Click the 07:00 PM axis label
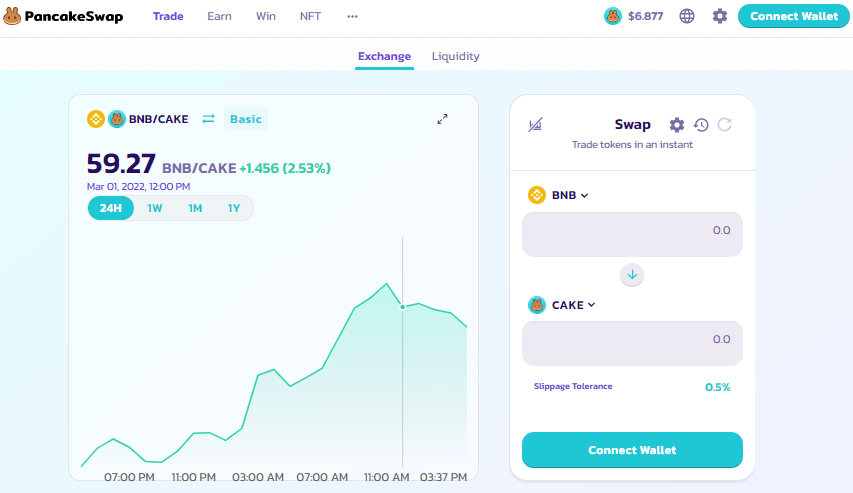This screenshot has width=853, height=493. coord(129,477)
